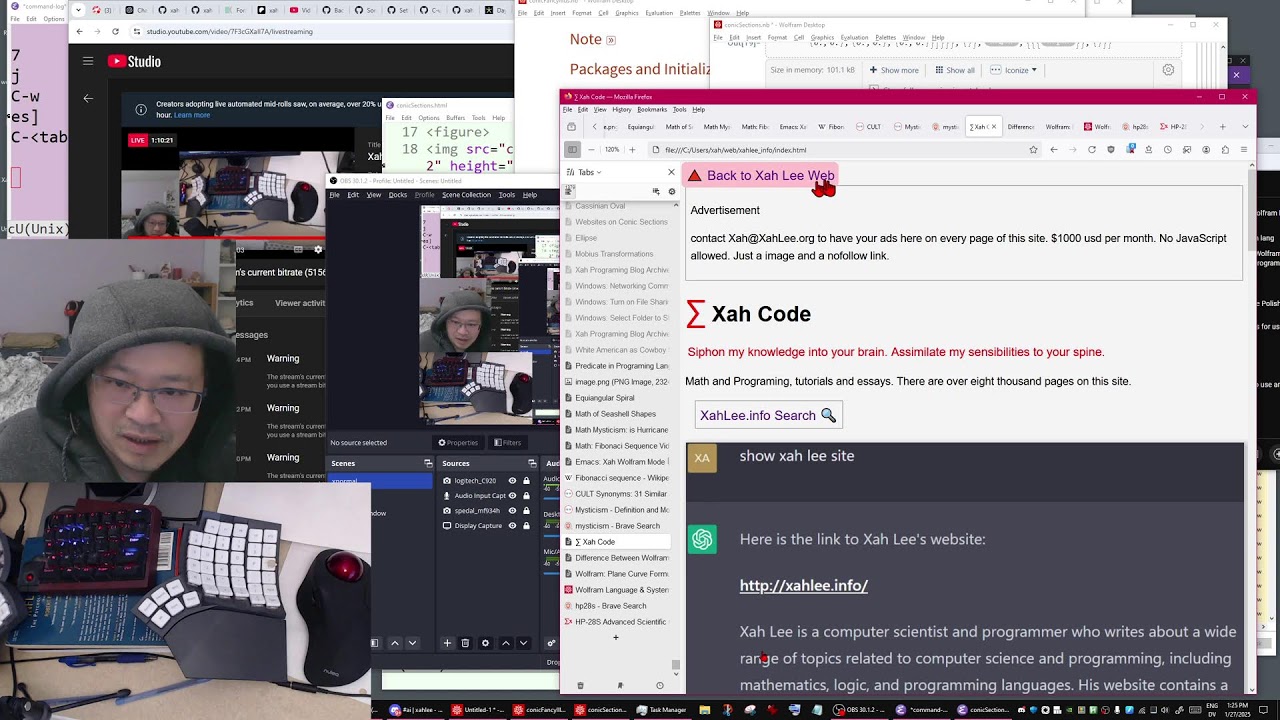The width and height of the screenshot is (1280, 720).
Task: Open the sidebar tabs settings gear
Action: (672, 191)
